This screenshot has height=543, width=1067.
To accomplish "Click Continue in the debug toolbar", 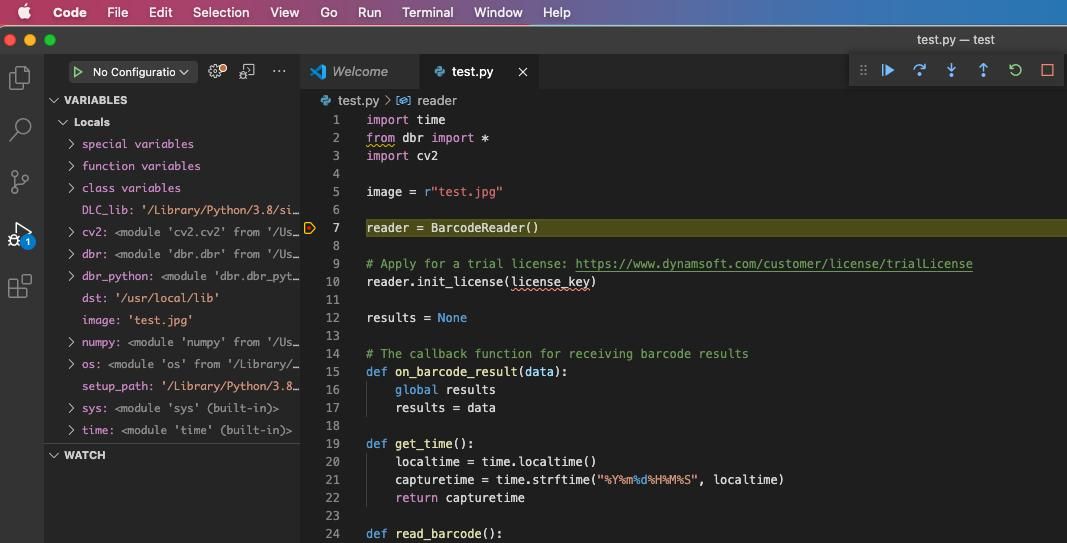I will click(x=888, y=70).
